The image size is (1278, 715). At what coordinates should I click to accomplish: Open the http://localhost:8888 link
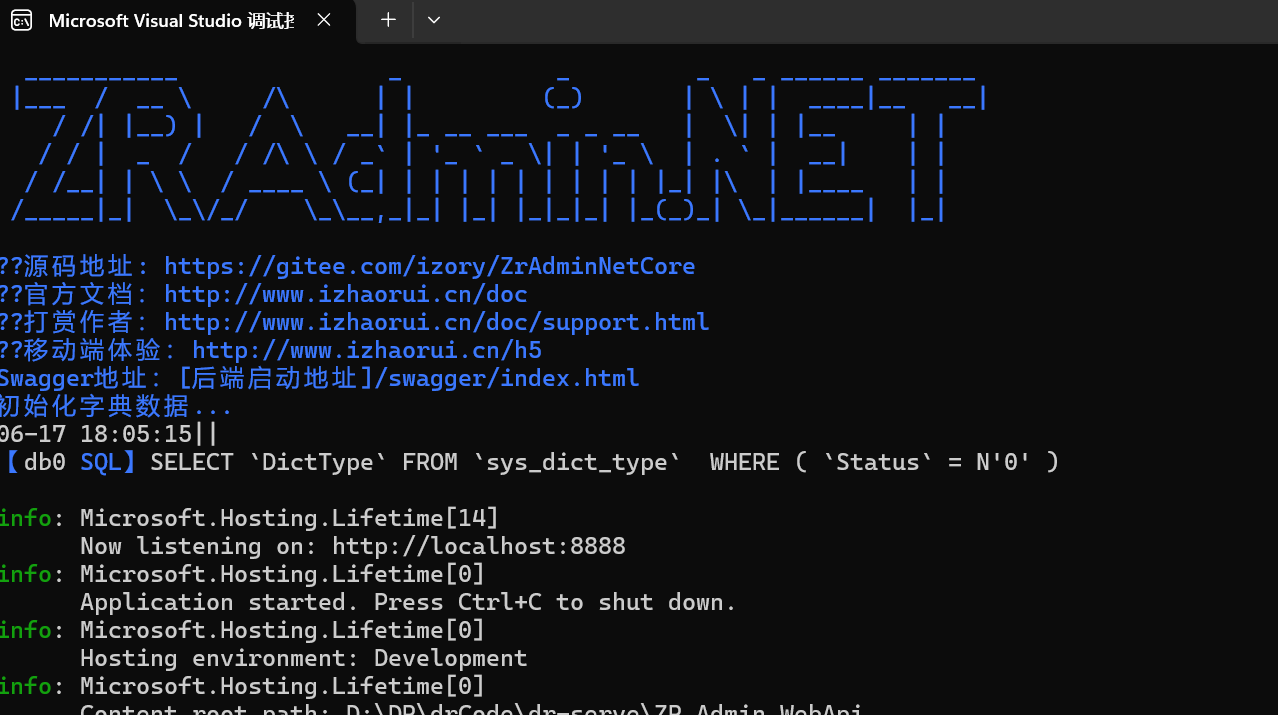(479, 546)
